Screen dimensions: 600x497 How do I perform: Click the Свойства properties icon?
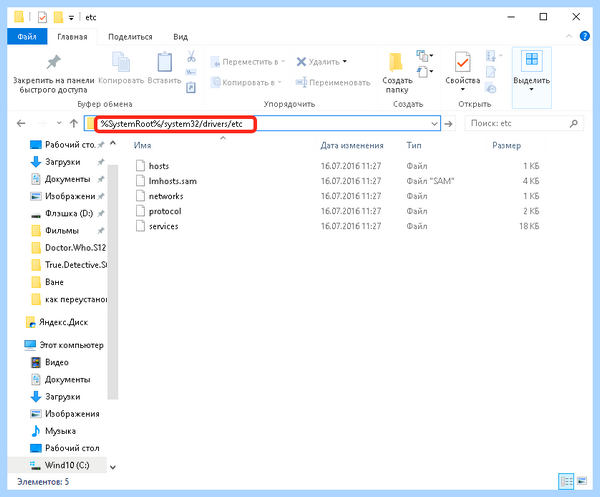point(463,62)
